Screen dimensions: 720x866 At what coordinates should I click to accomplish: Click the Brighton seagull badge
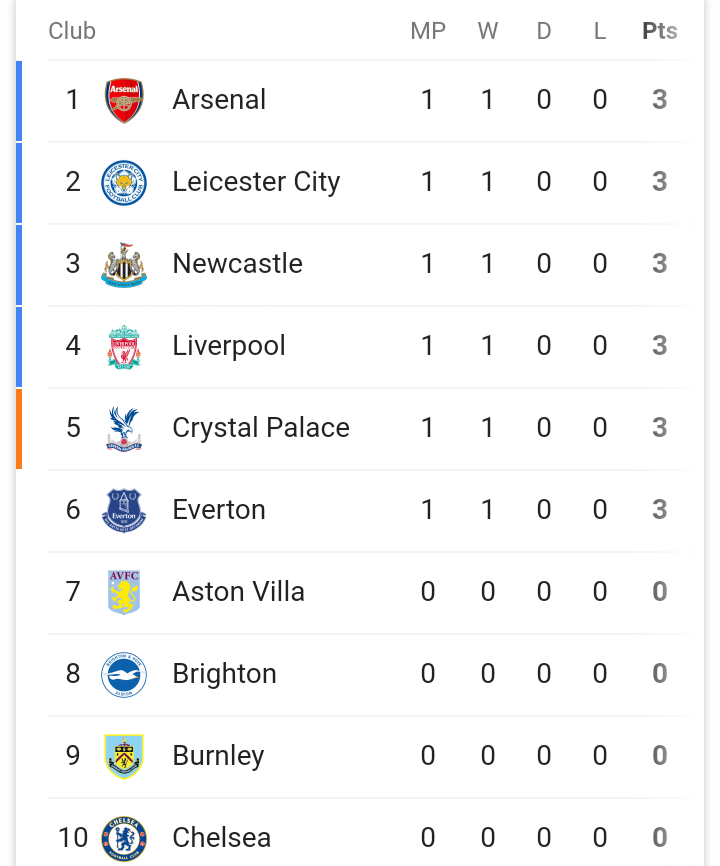(x=124, y=674)
